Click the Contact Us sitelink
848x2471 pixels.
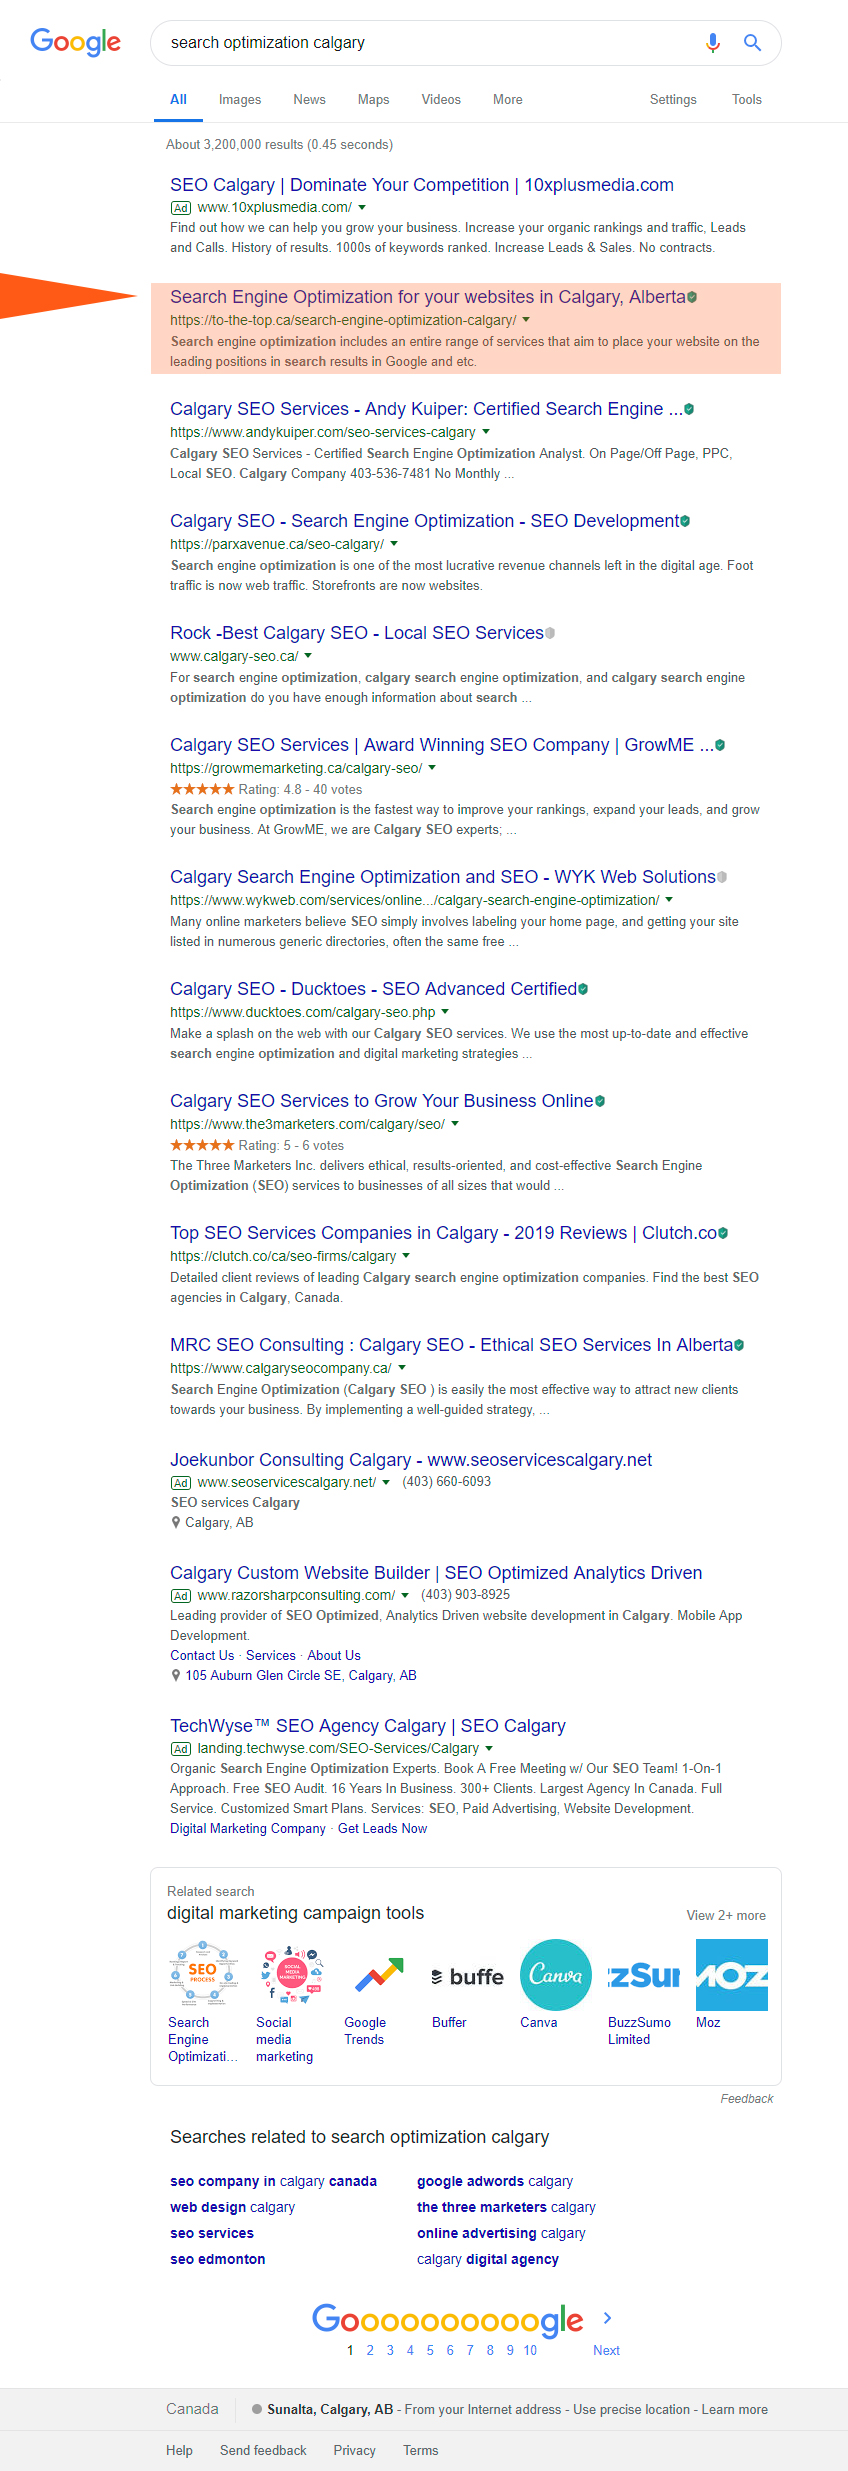pyautogui.click(x=202, y=1656)
